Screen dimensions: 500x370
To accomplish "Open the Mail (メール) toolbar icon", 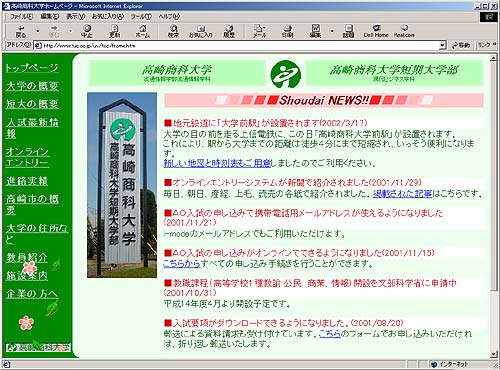I will click(259, 31).
